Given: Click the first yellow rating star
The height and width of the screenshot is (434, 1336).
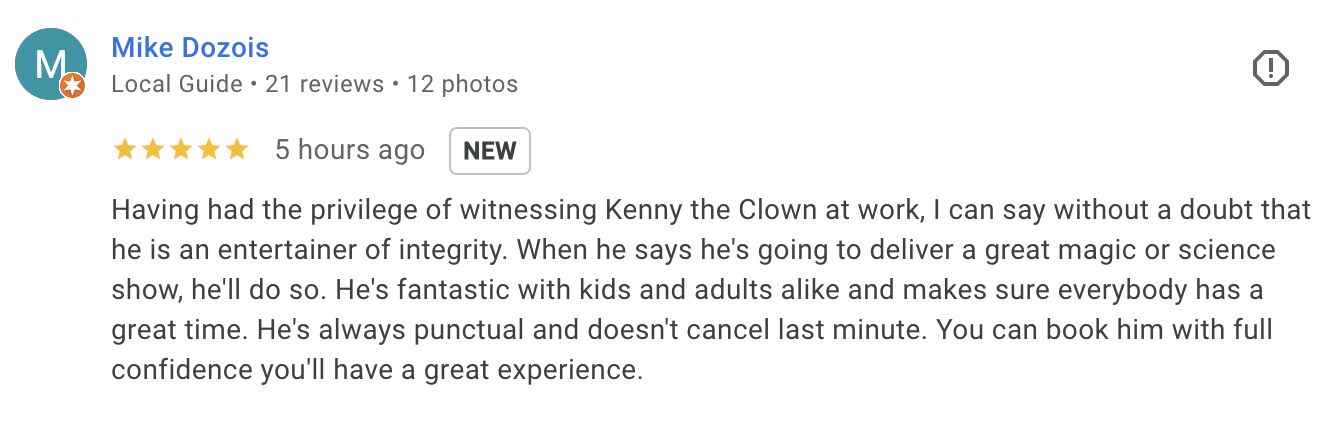Looking at the screenshot, I should pos(125,150).
